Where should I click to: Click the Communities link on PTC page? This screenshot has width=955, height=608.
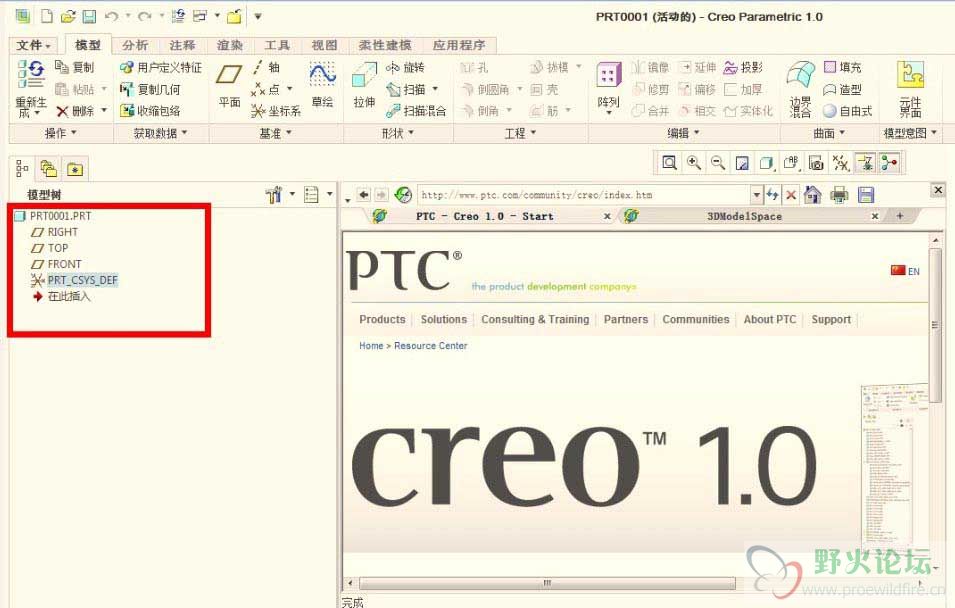click(696, 319)
